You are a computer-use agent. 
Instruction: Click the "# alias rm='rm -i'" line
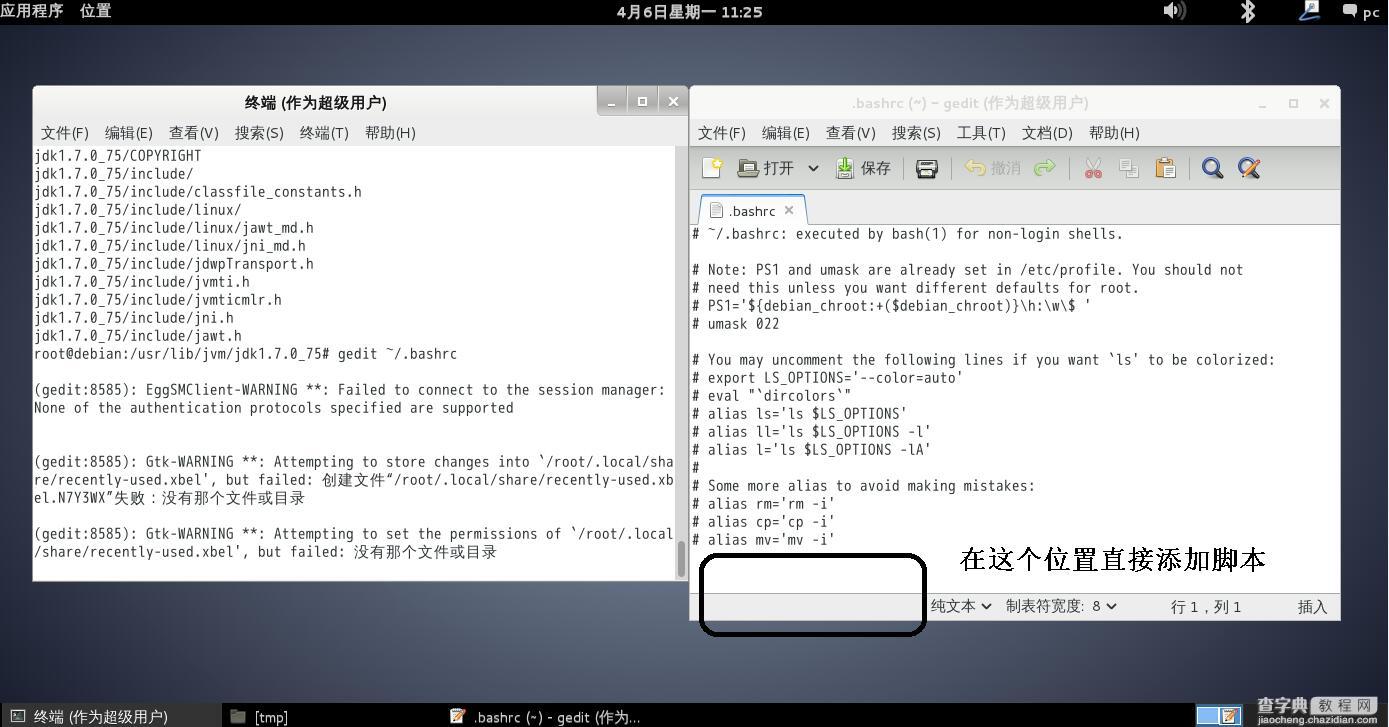[763, 504]
